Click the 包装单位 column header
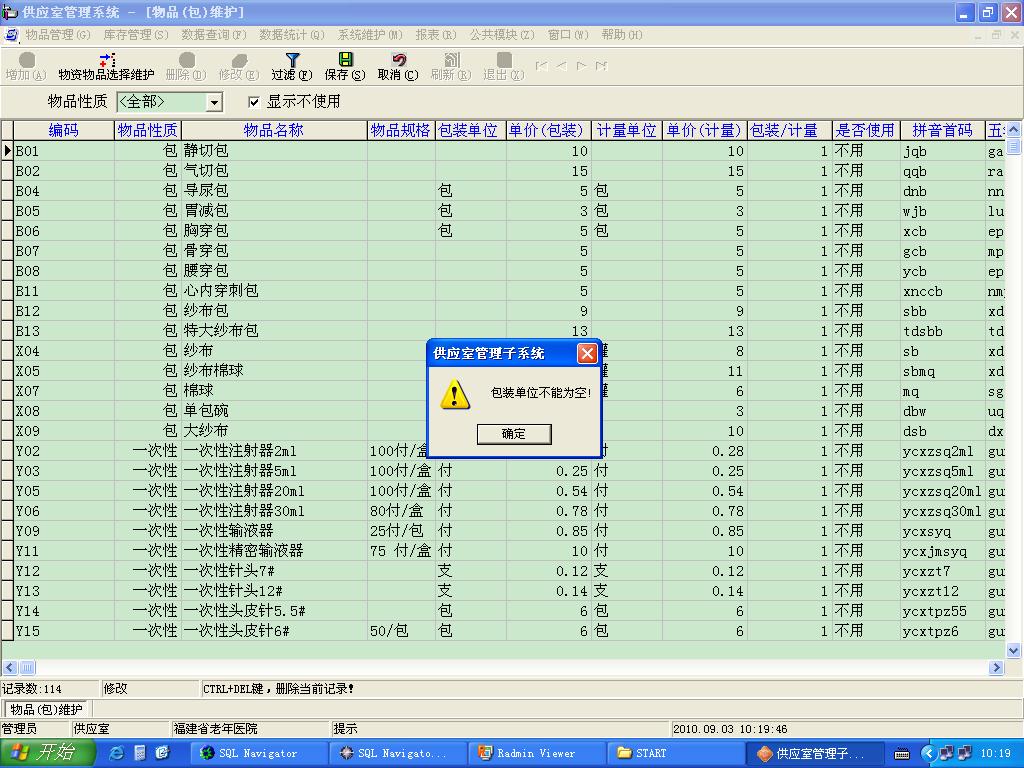 point(470,130)
